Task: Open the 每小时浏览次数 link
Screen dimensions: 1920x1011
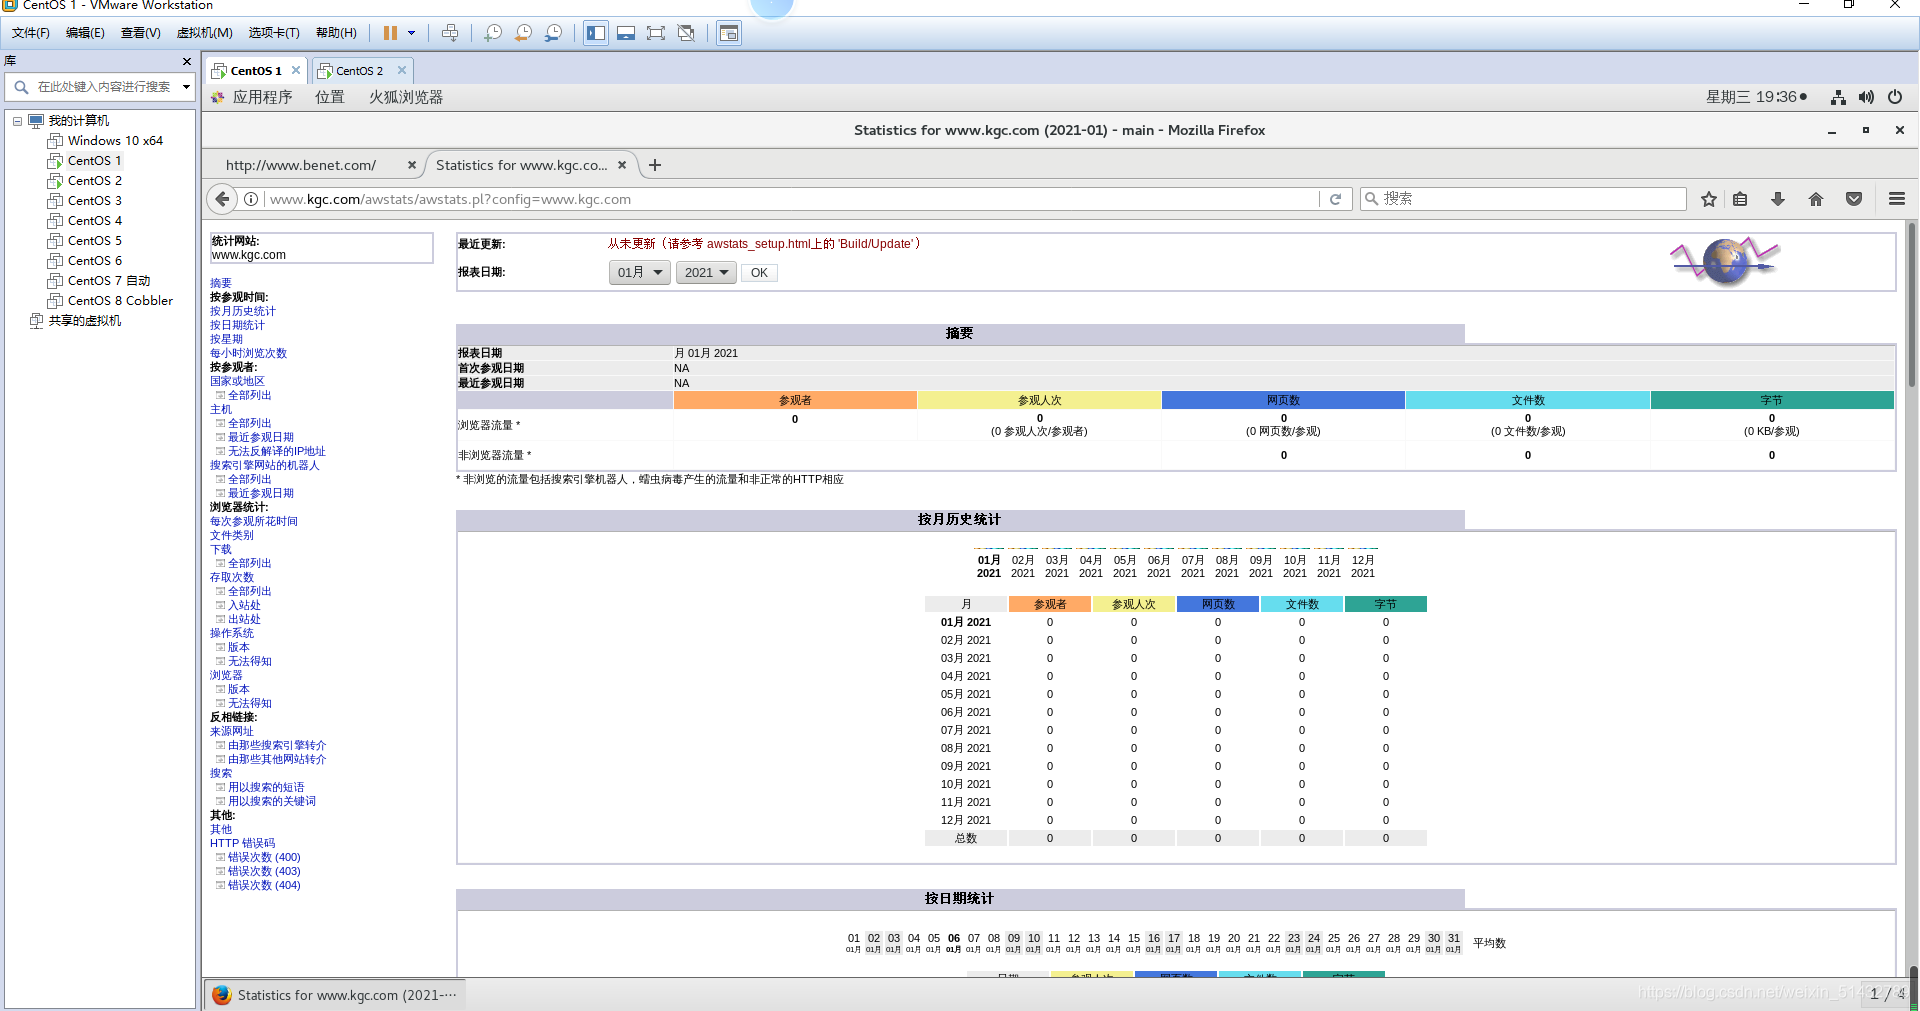Action: 248,353
